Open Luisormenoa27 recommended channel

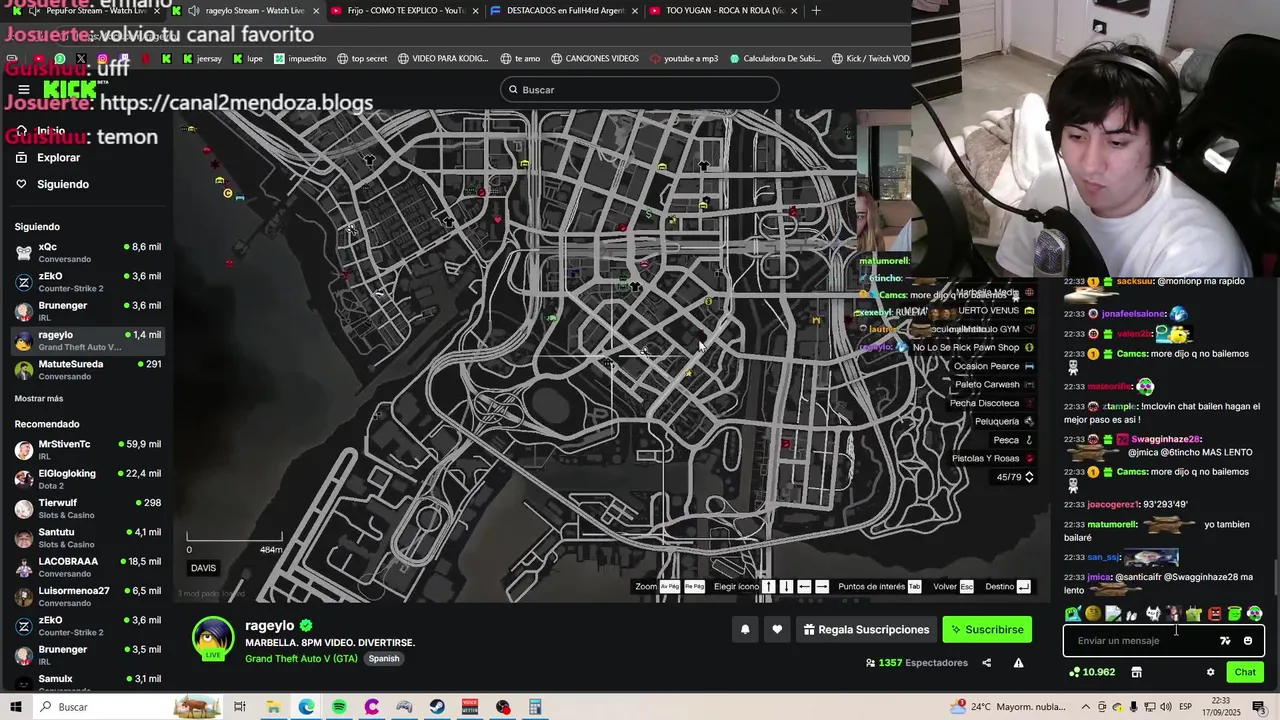click(x=88, y=597)
